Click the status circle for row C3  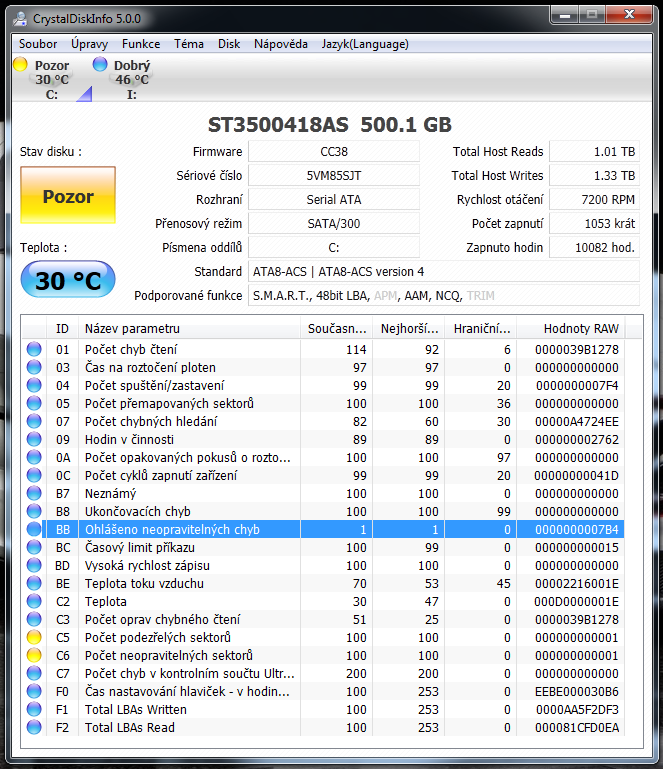(x=34, y=619)
